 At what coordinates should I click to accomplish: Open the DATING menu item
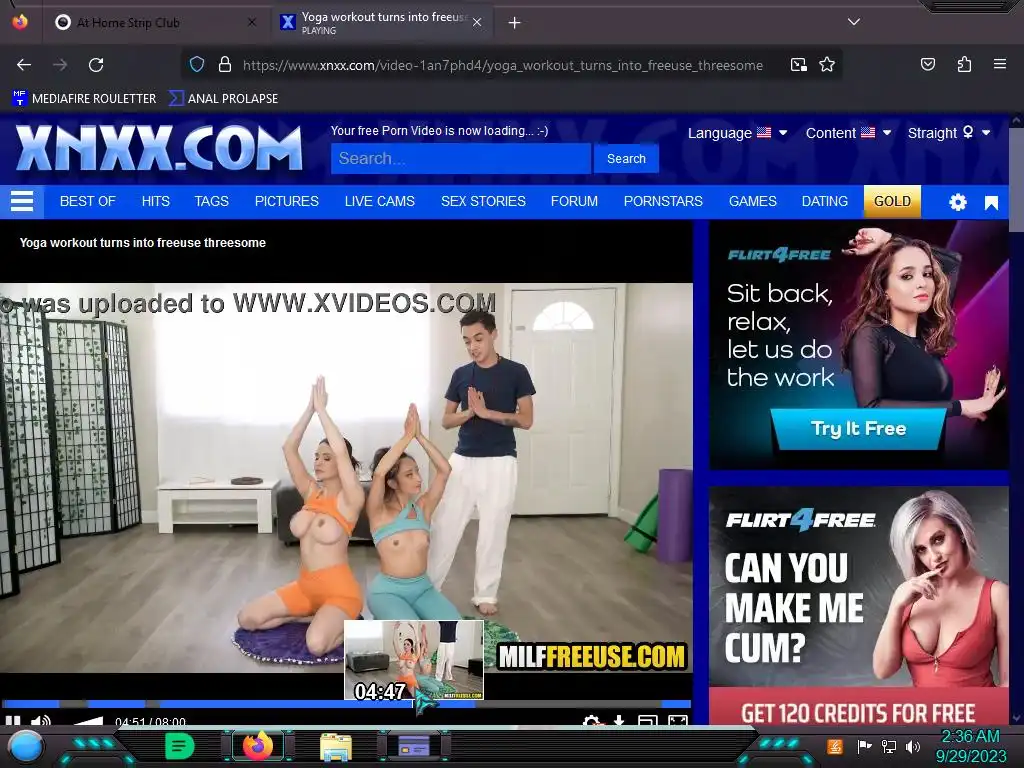coord(825,201)
